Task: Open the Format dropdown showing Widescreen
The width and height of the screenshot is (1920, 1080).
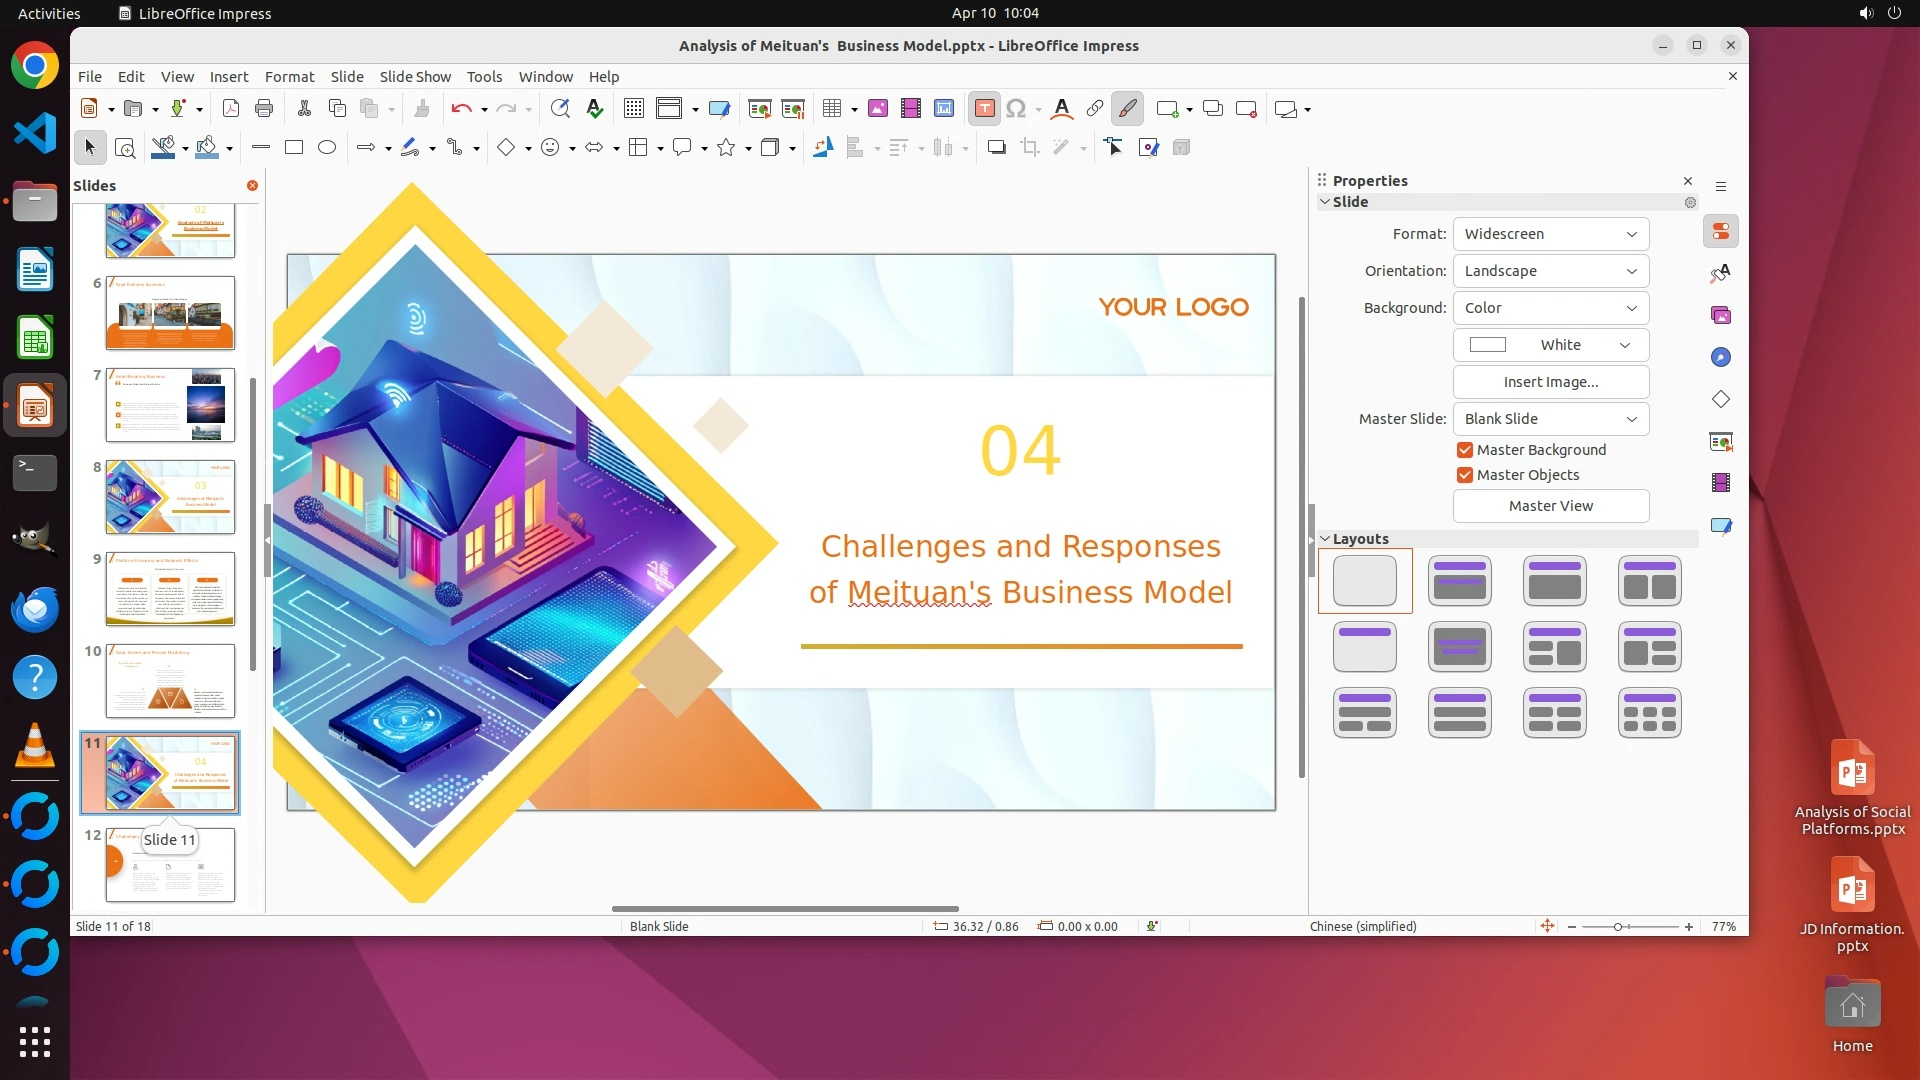Action: (1550, 234)
